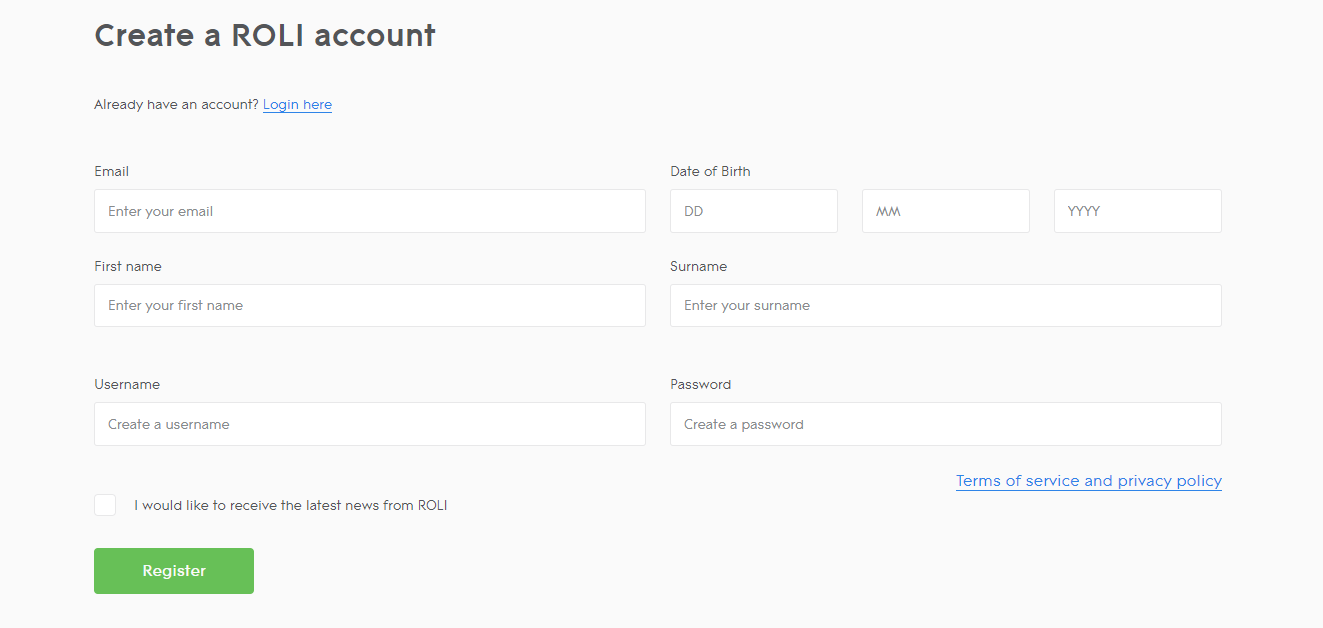Click the 'Password' label text
The height and width of the screenshot is (628, 1323).
(701, 384)
